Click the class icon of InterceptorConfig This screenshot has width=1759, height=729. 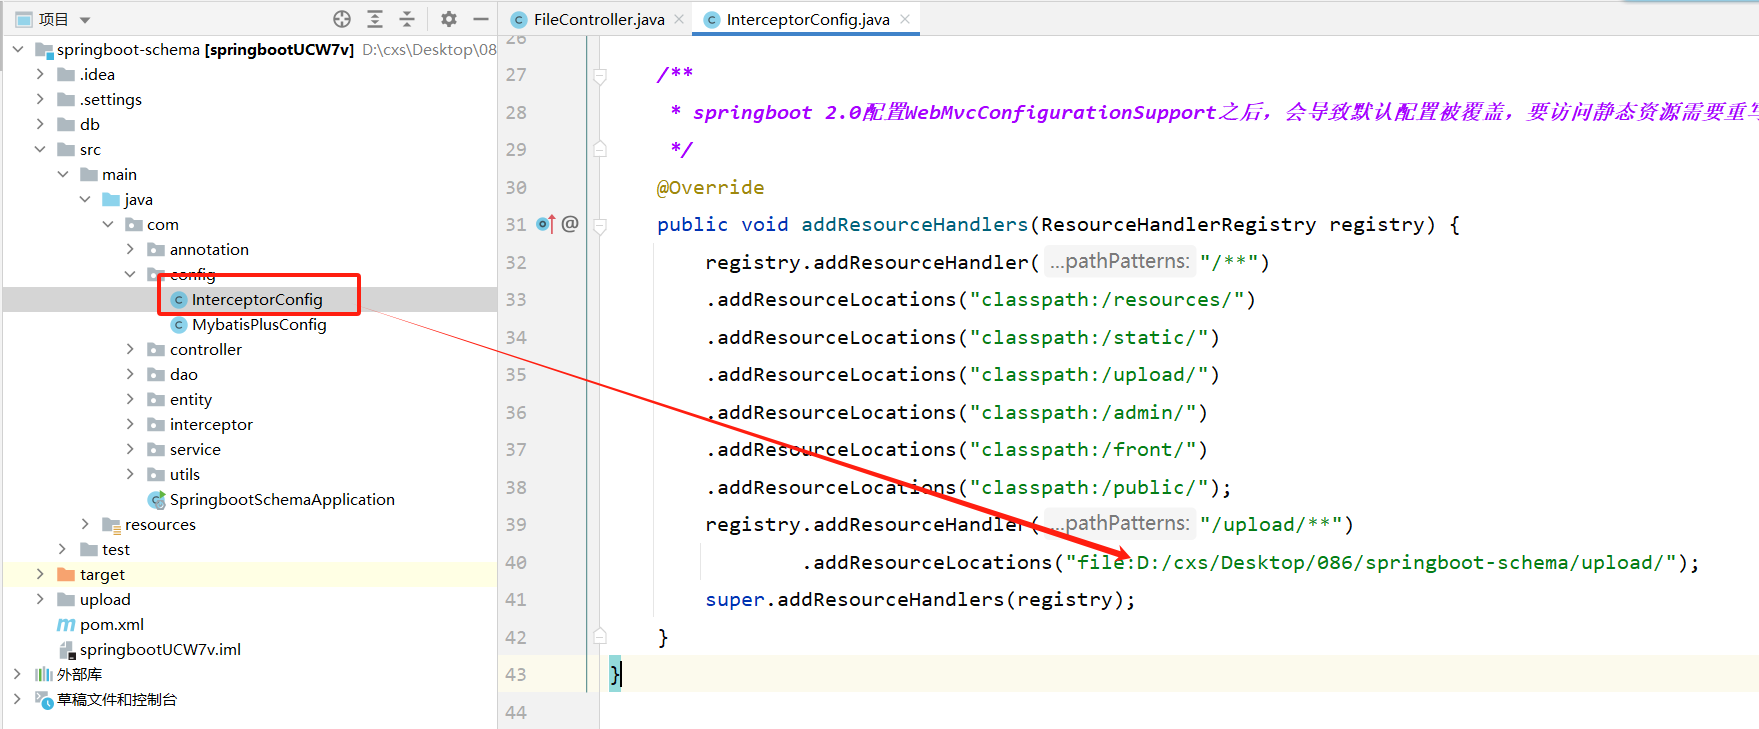coord(180,299)
